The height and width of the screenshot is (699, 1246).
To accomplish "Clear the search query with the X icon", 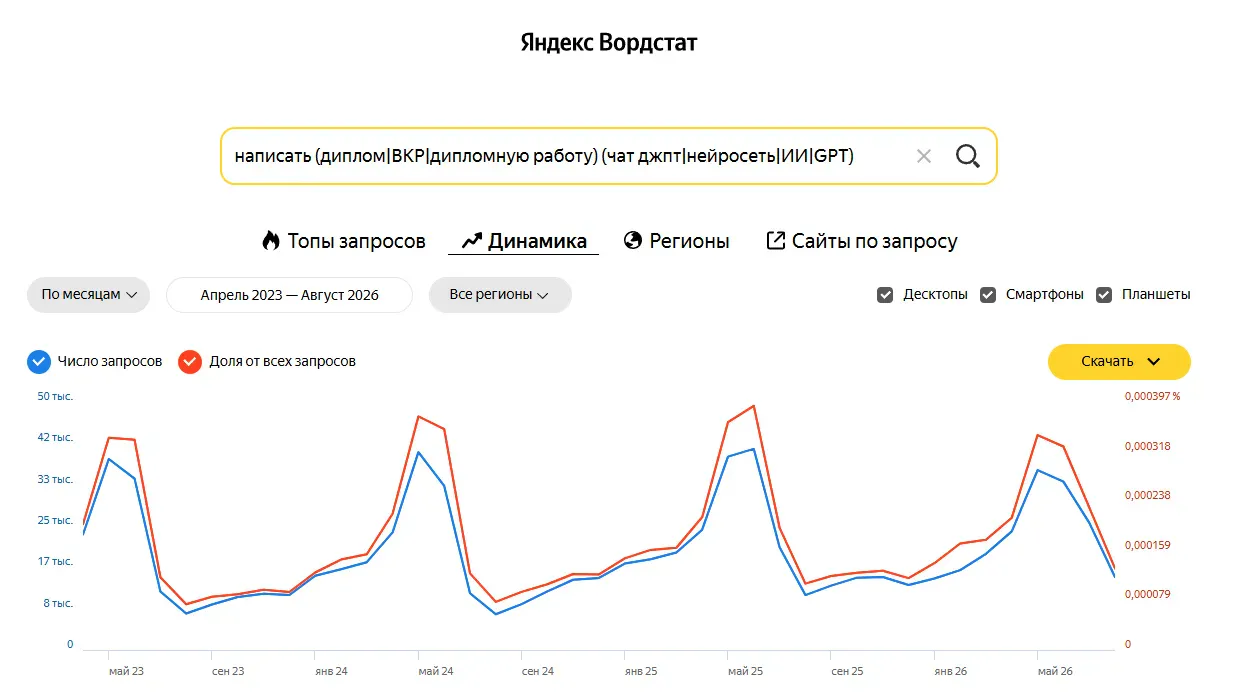I will (x=924, y=156).
